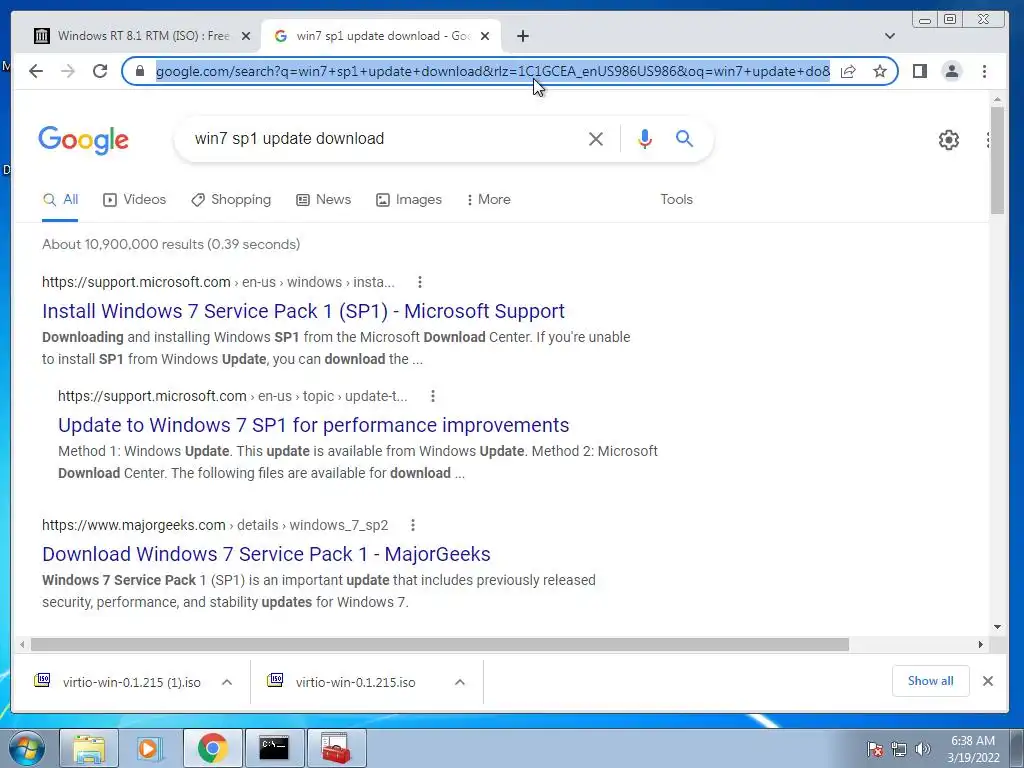Close the win7 sp1 search tab
Screen dimensions: 1024x768
(x=485, y=36)
